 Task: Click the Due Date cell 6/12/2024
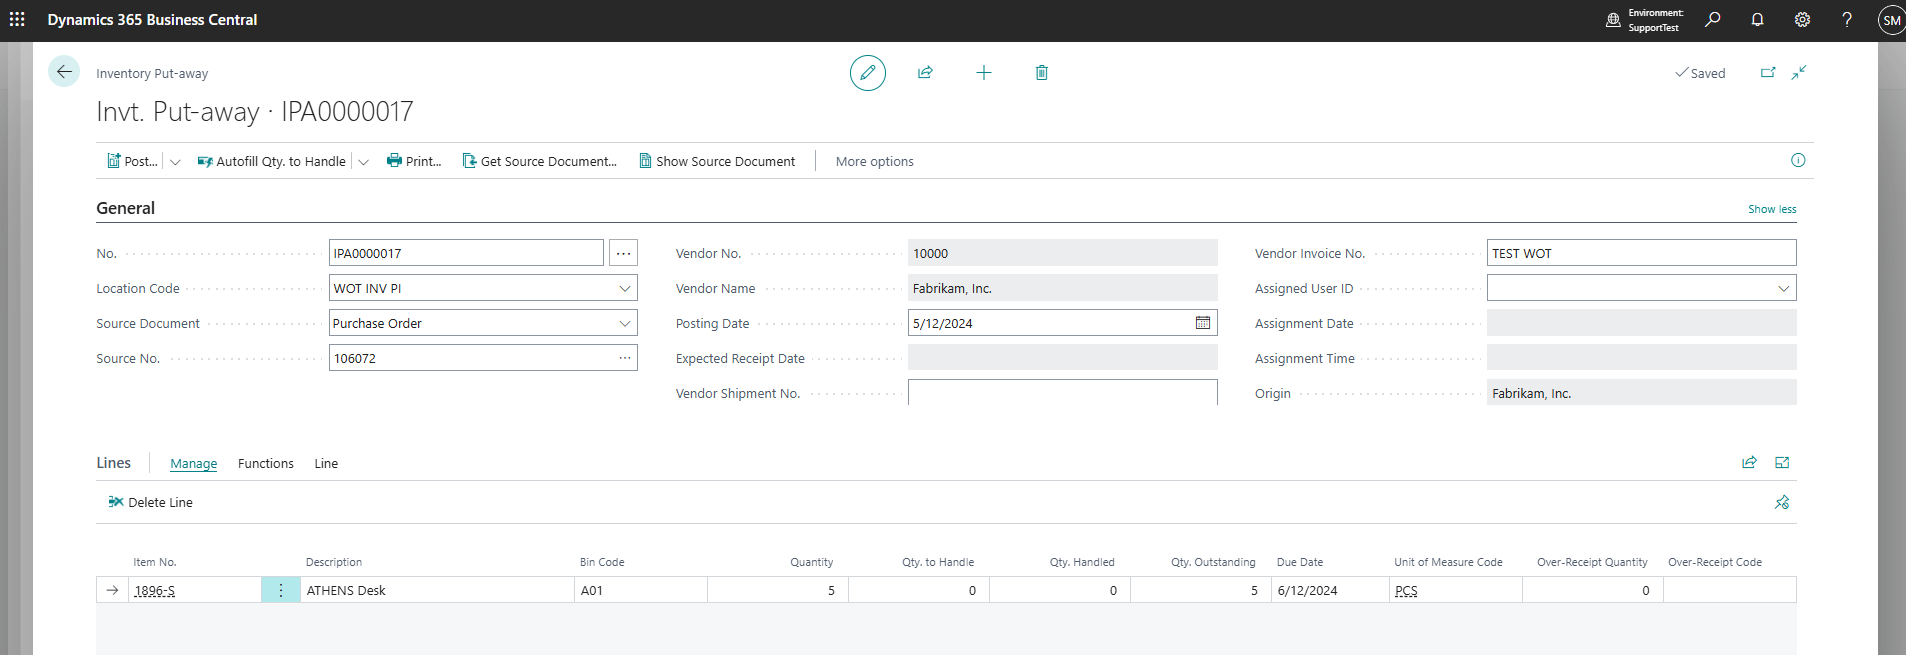coord(1330,590)
